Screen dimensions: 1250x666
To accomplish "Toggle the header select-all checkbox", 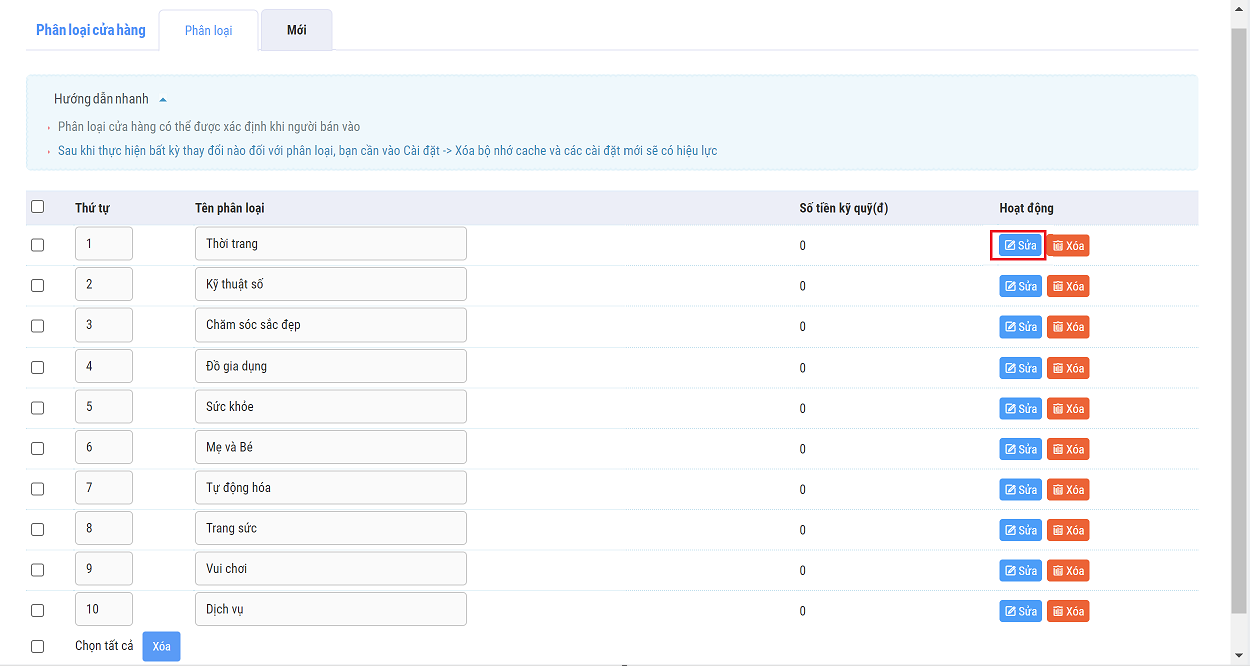I will [x=38, y=207].
